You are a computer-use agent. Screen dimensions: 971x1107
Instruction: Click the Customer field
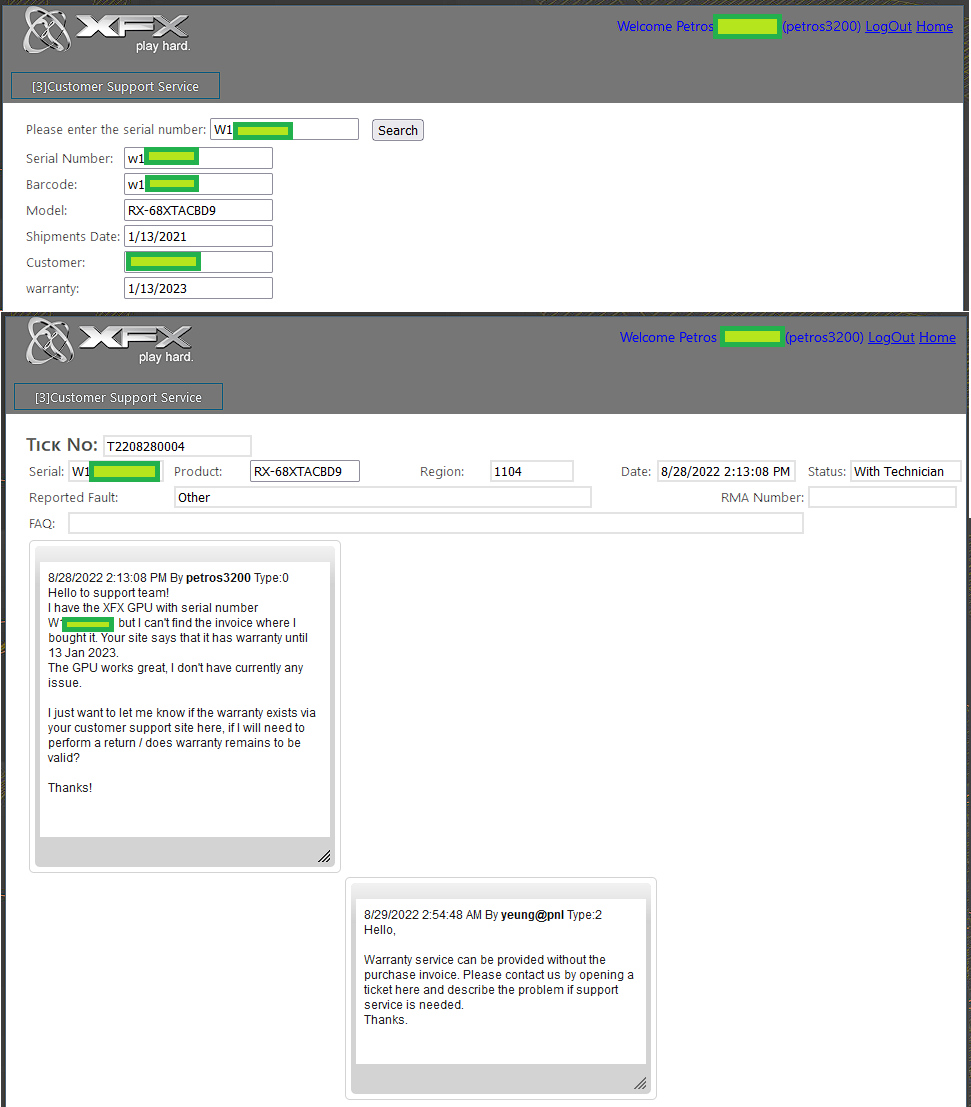[198, 262]
